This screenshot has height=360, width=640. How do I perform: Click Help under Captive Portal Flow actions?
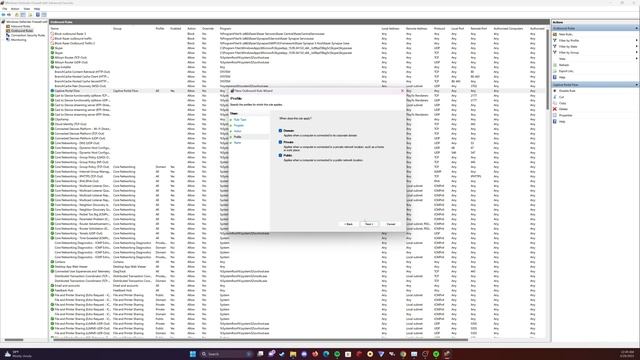click(x=562, y=121)
